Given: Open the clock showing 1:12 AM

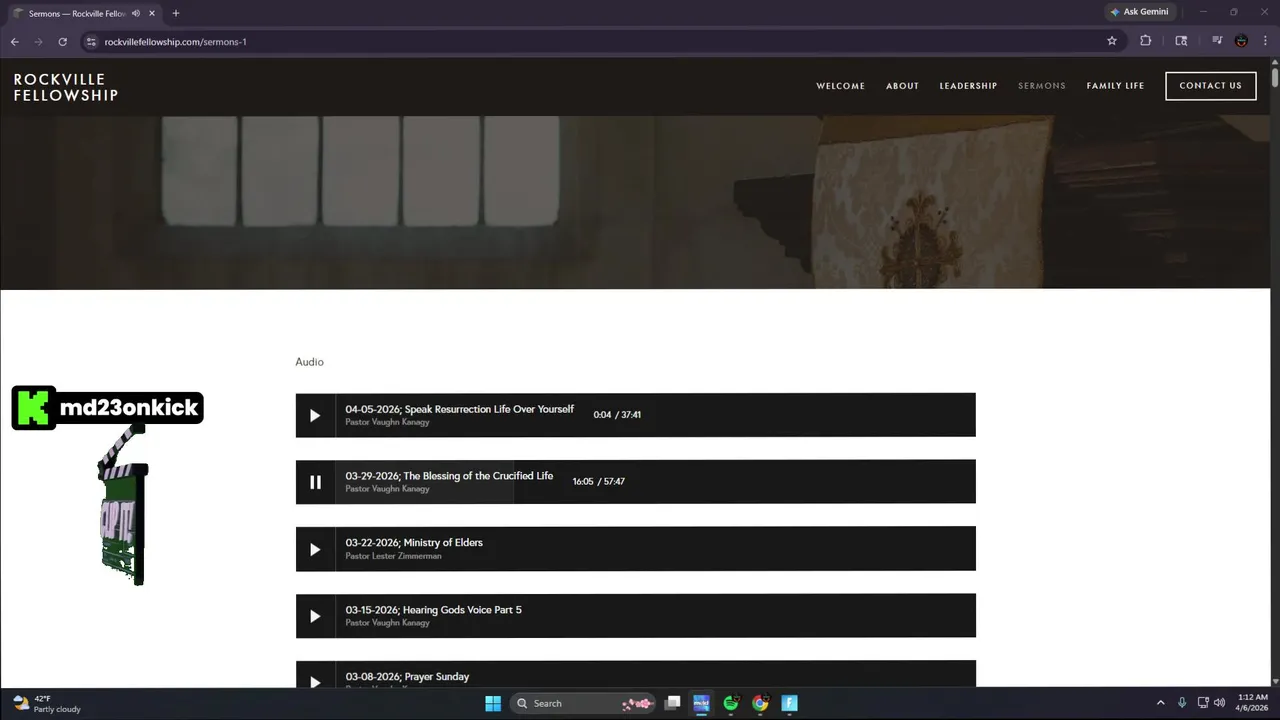Looking at the screenshot, I should point(1253,703).
